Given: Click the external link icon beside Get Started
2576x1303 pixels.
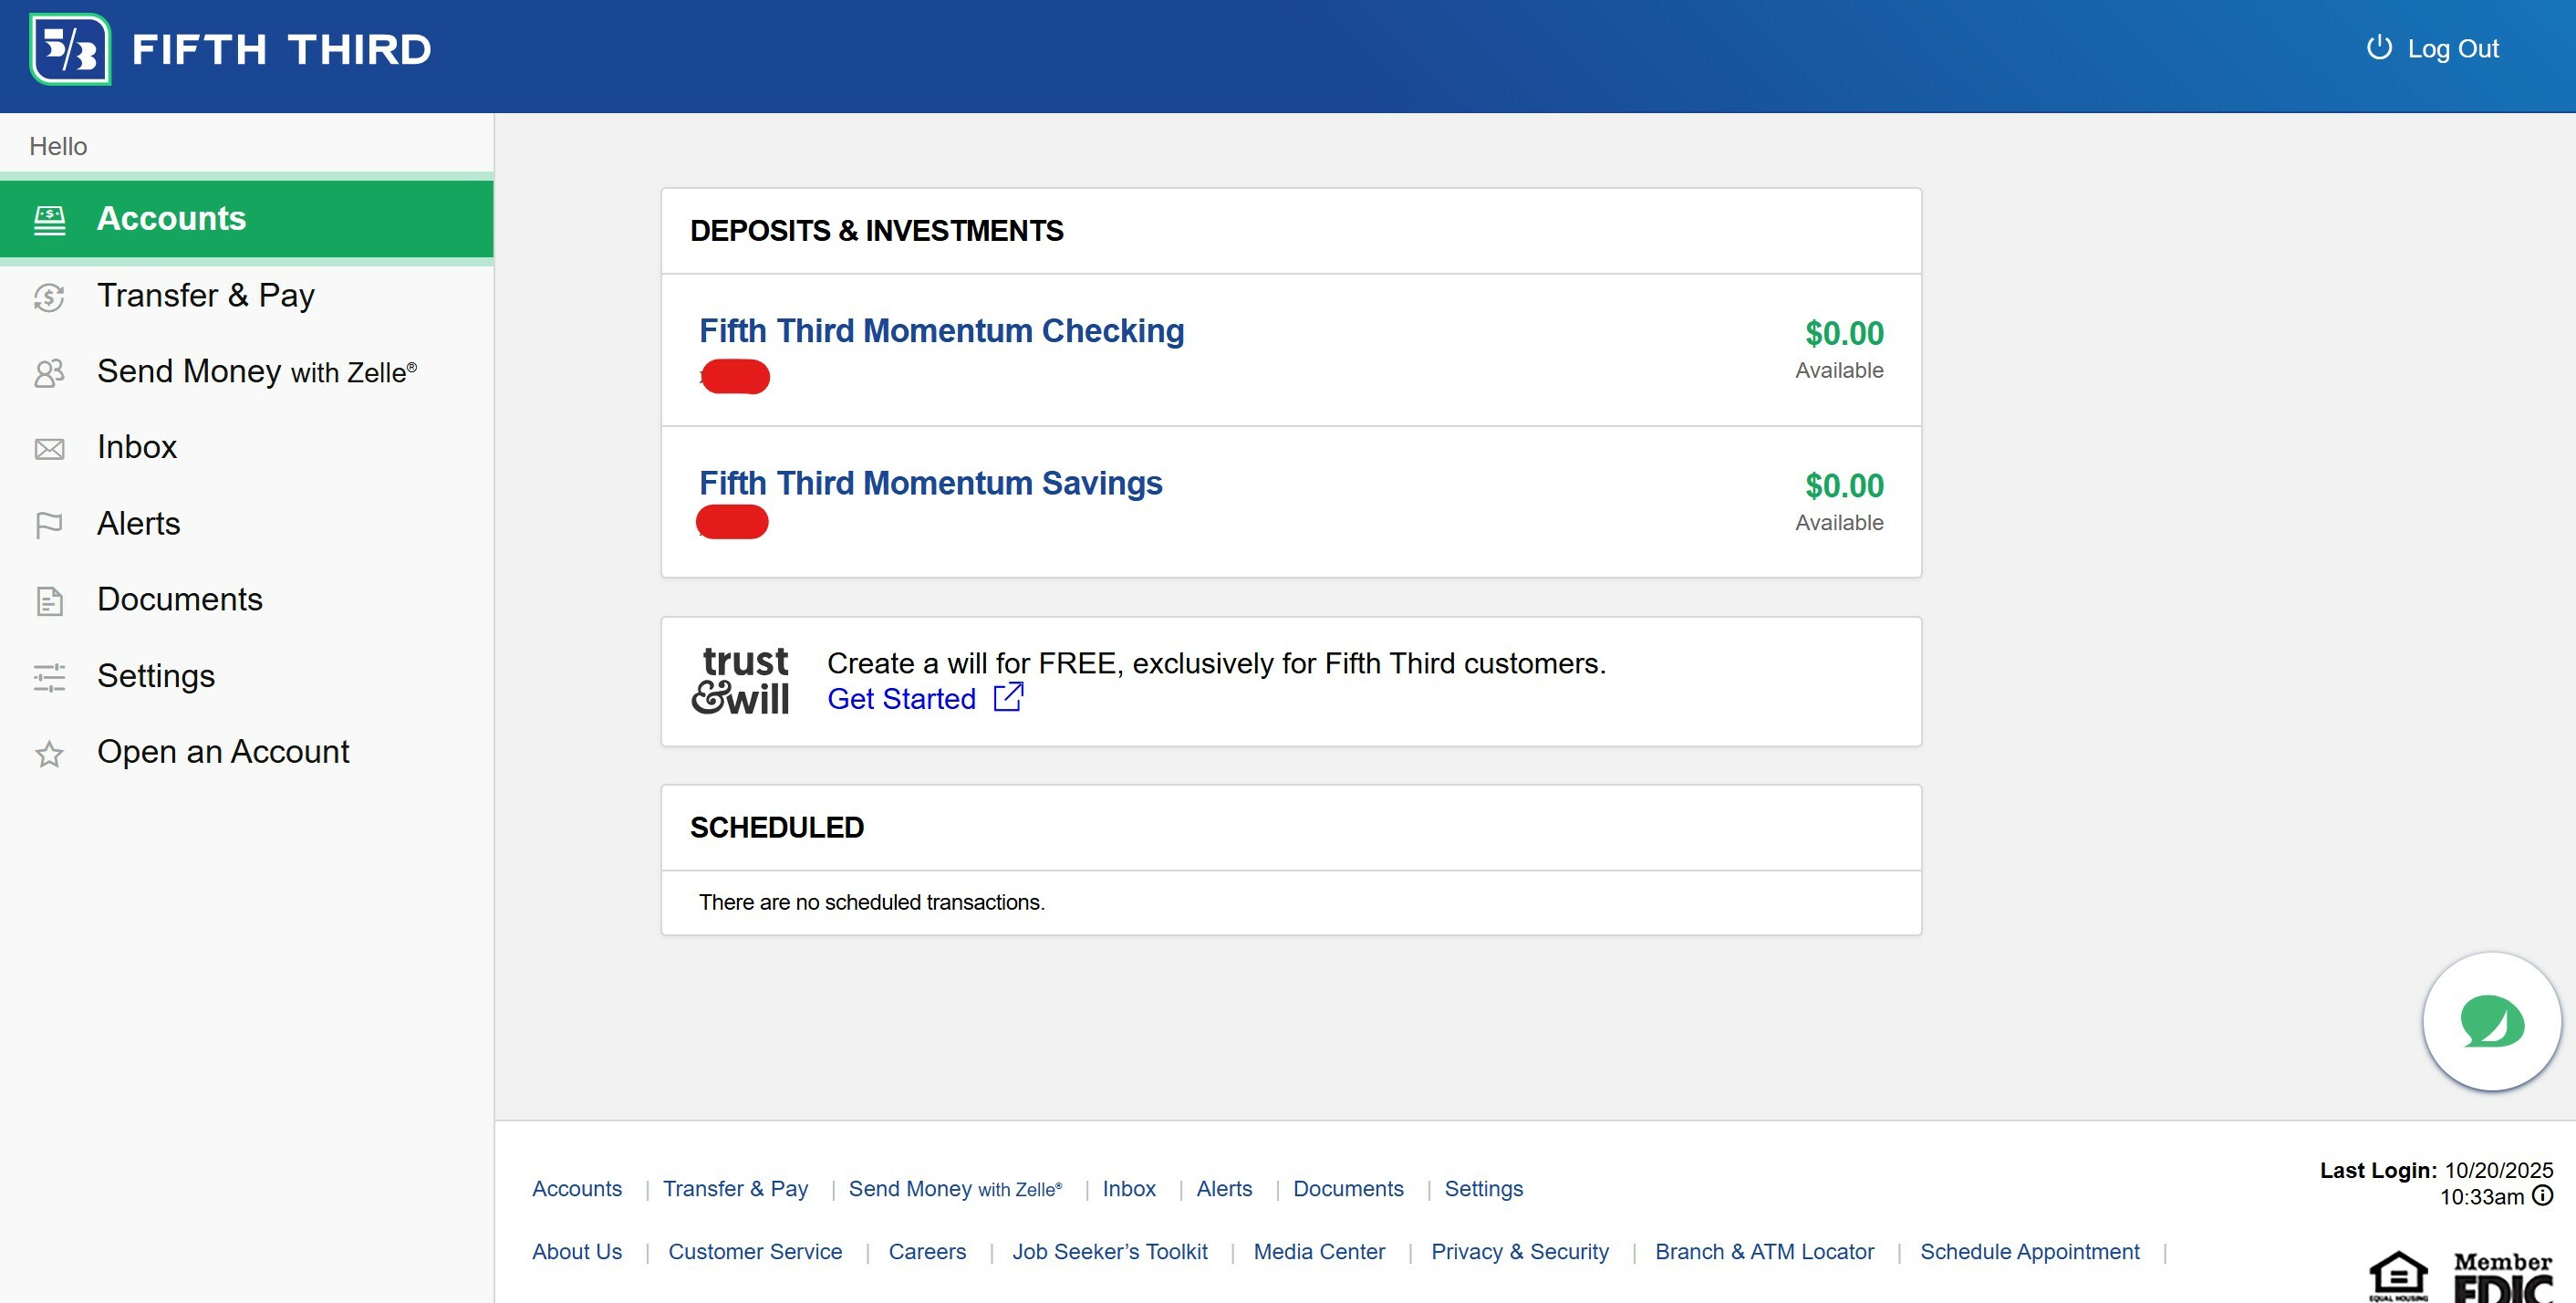Looking at the screenshot, I should [1008, 697].
